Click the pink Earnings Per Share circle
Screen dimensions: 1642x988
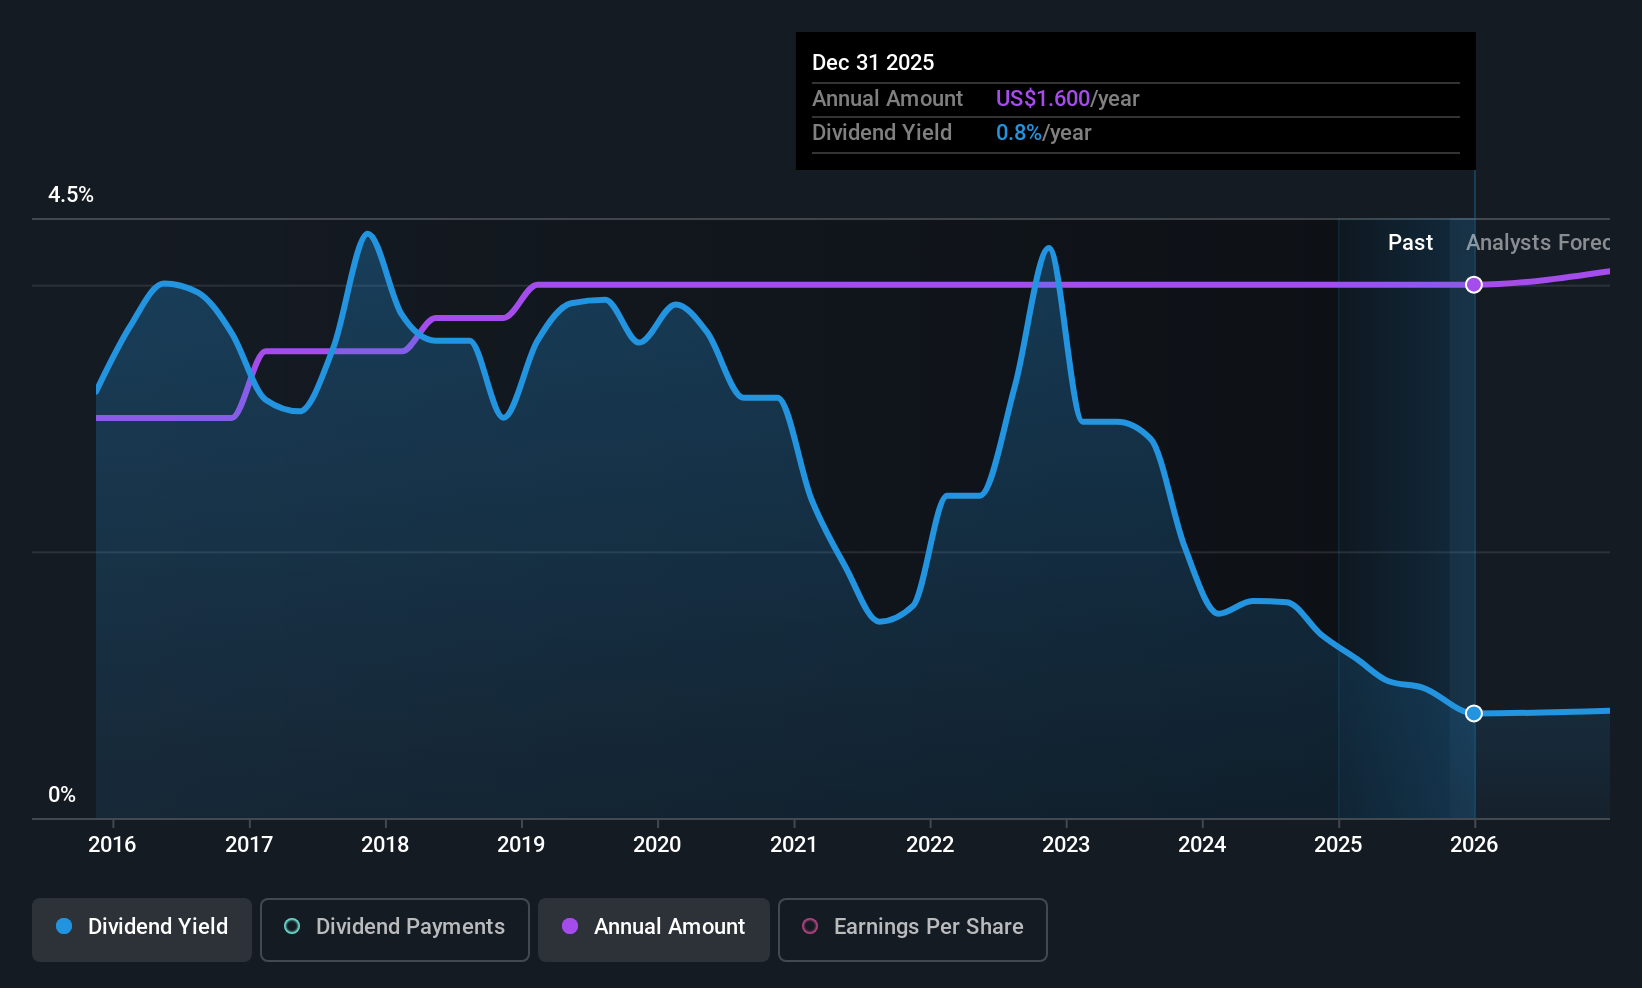tap(810, 926)
